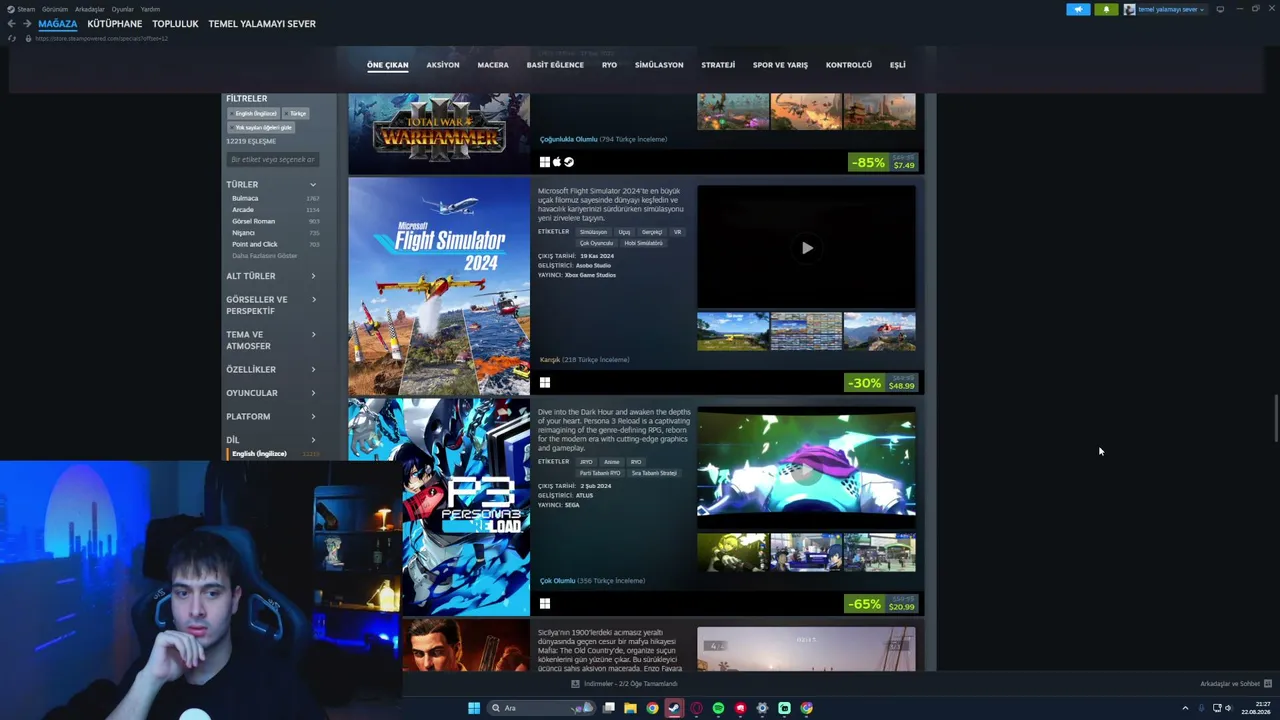Click the Windows platform icon under Flight Simulator
The height and width of the screenshot is (720, 1280).
point(545,382)
